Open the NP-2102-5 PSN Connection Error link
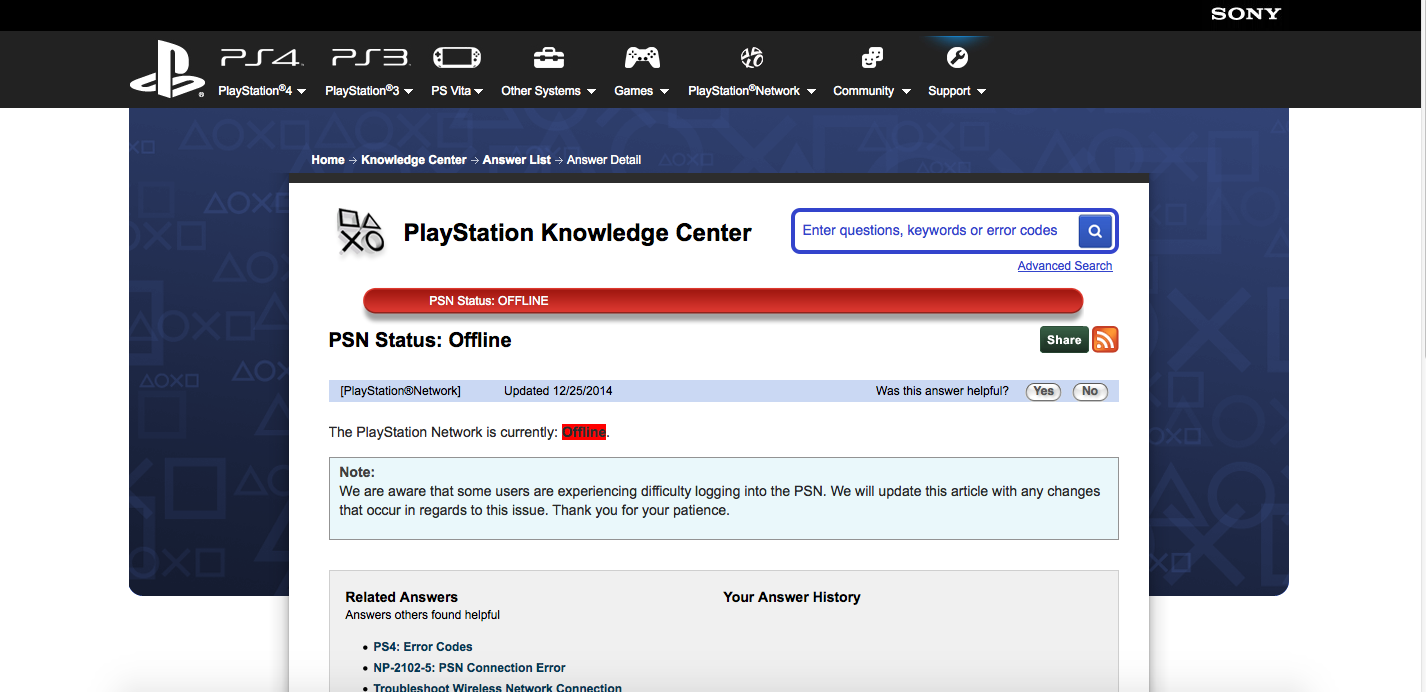The width and height of the screenshot is (1426, 692). 469,667
